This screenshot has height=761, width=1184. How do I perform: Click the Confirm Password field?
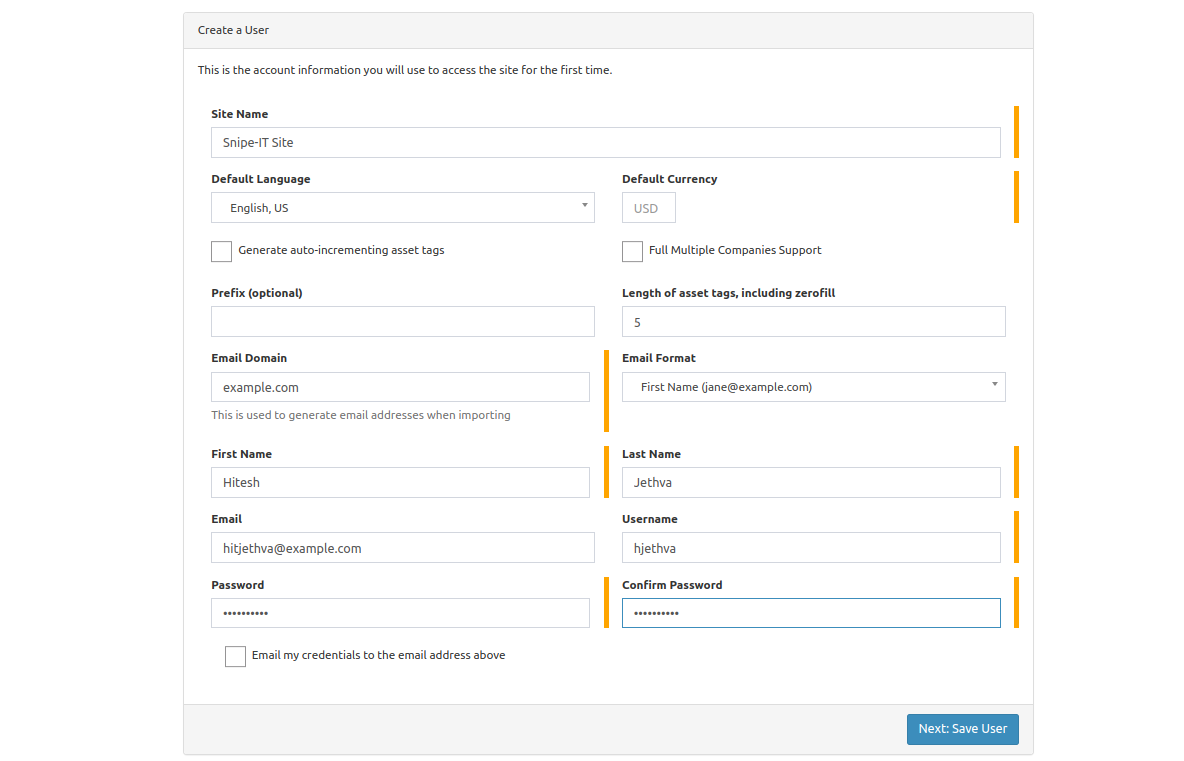pos(810,613)
